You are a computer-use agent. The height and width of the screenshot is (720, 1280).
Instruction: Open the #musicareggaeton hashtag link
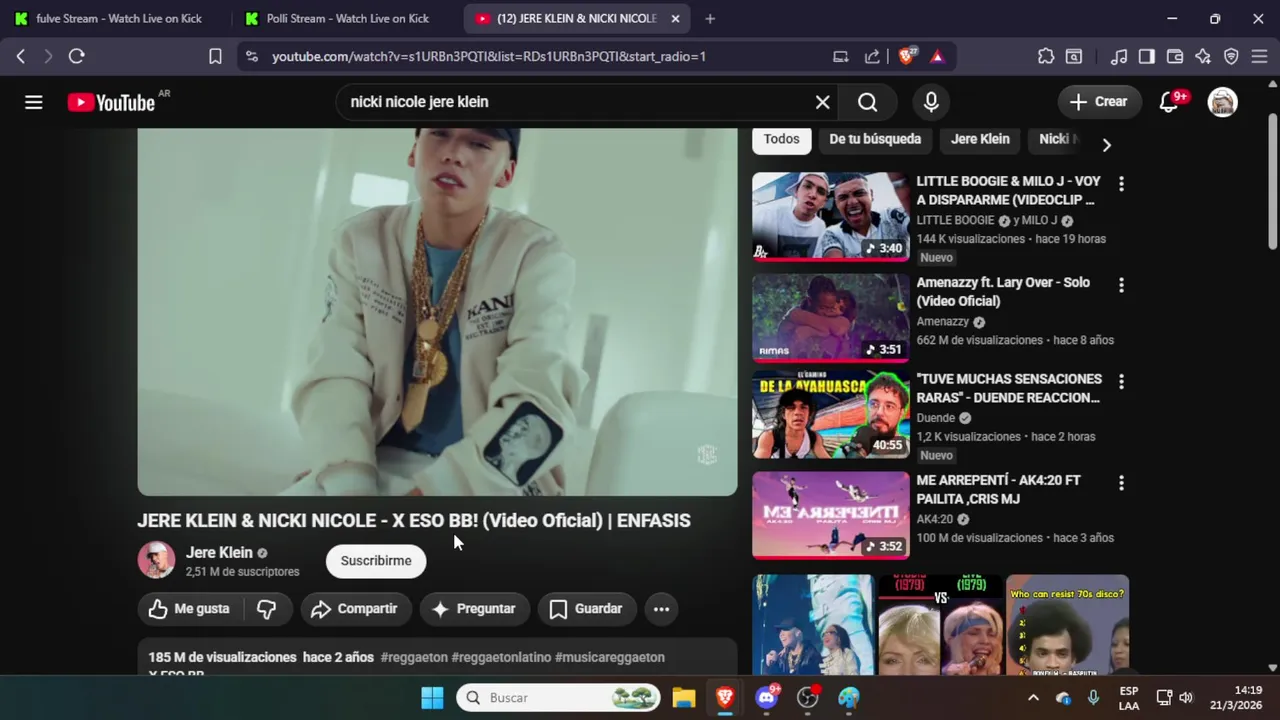[610, 658]
